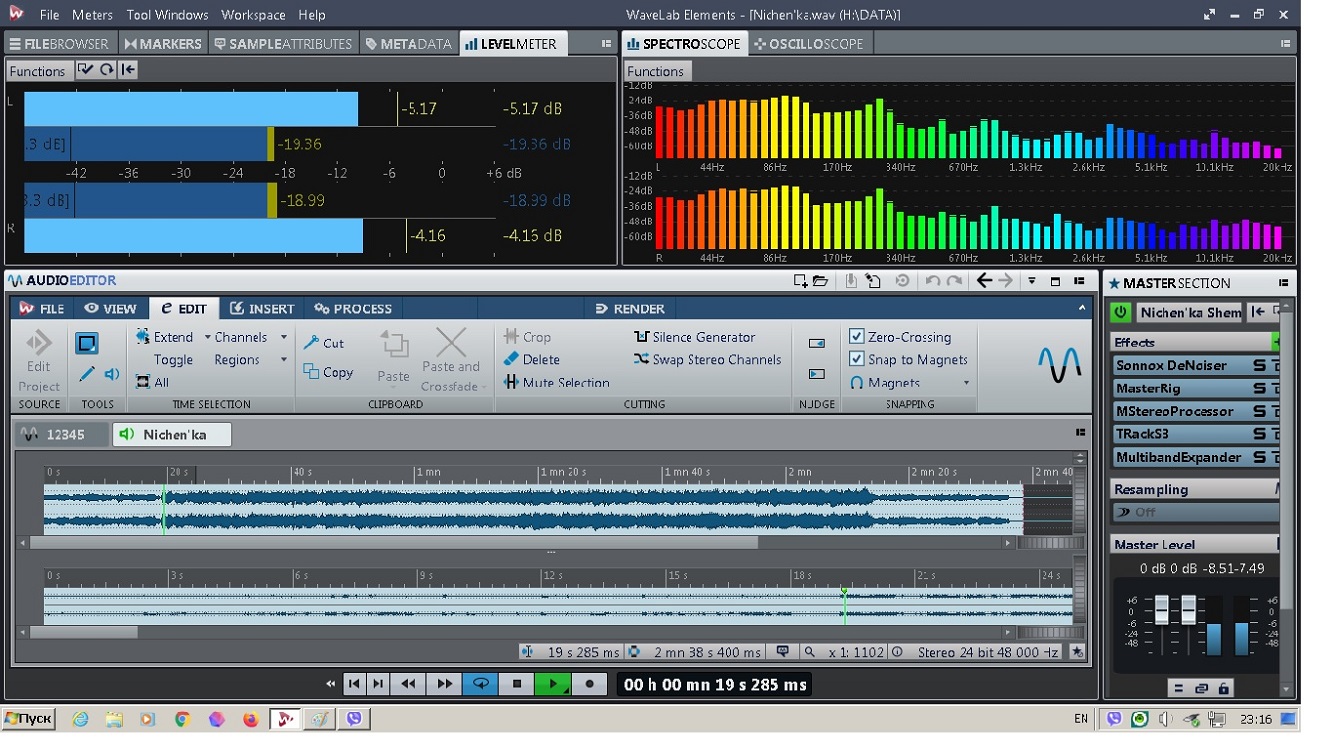Open the Tool Windows menu
The image size is (1333, 750).
tap(167, 15)
